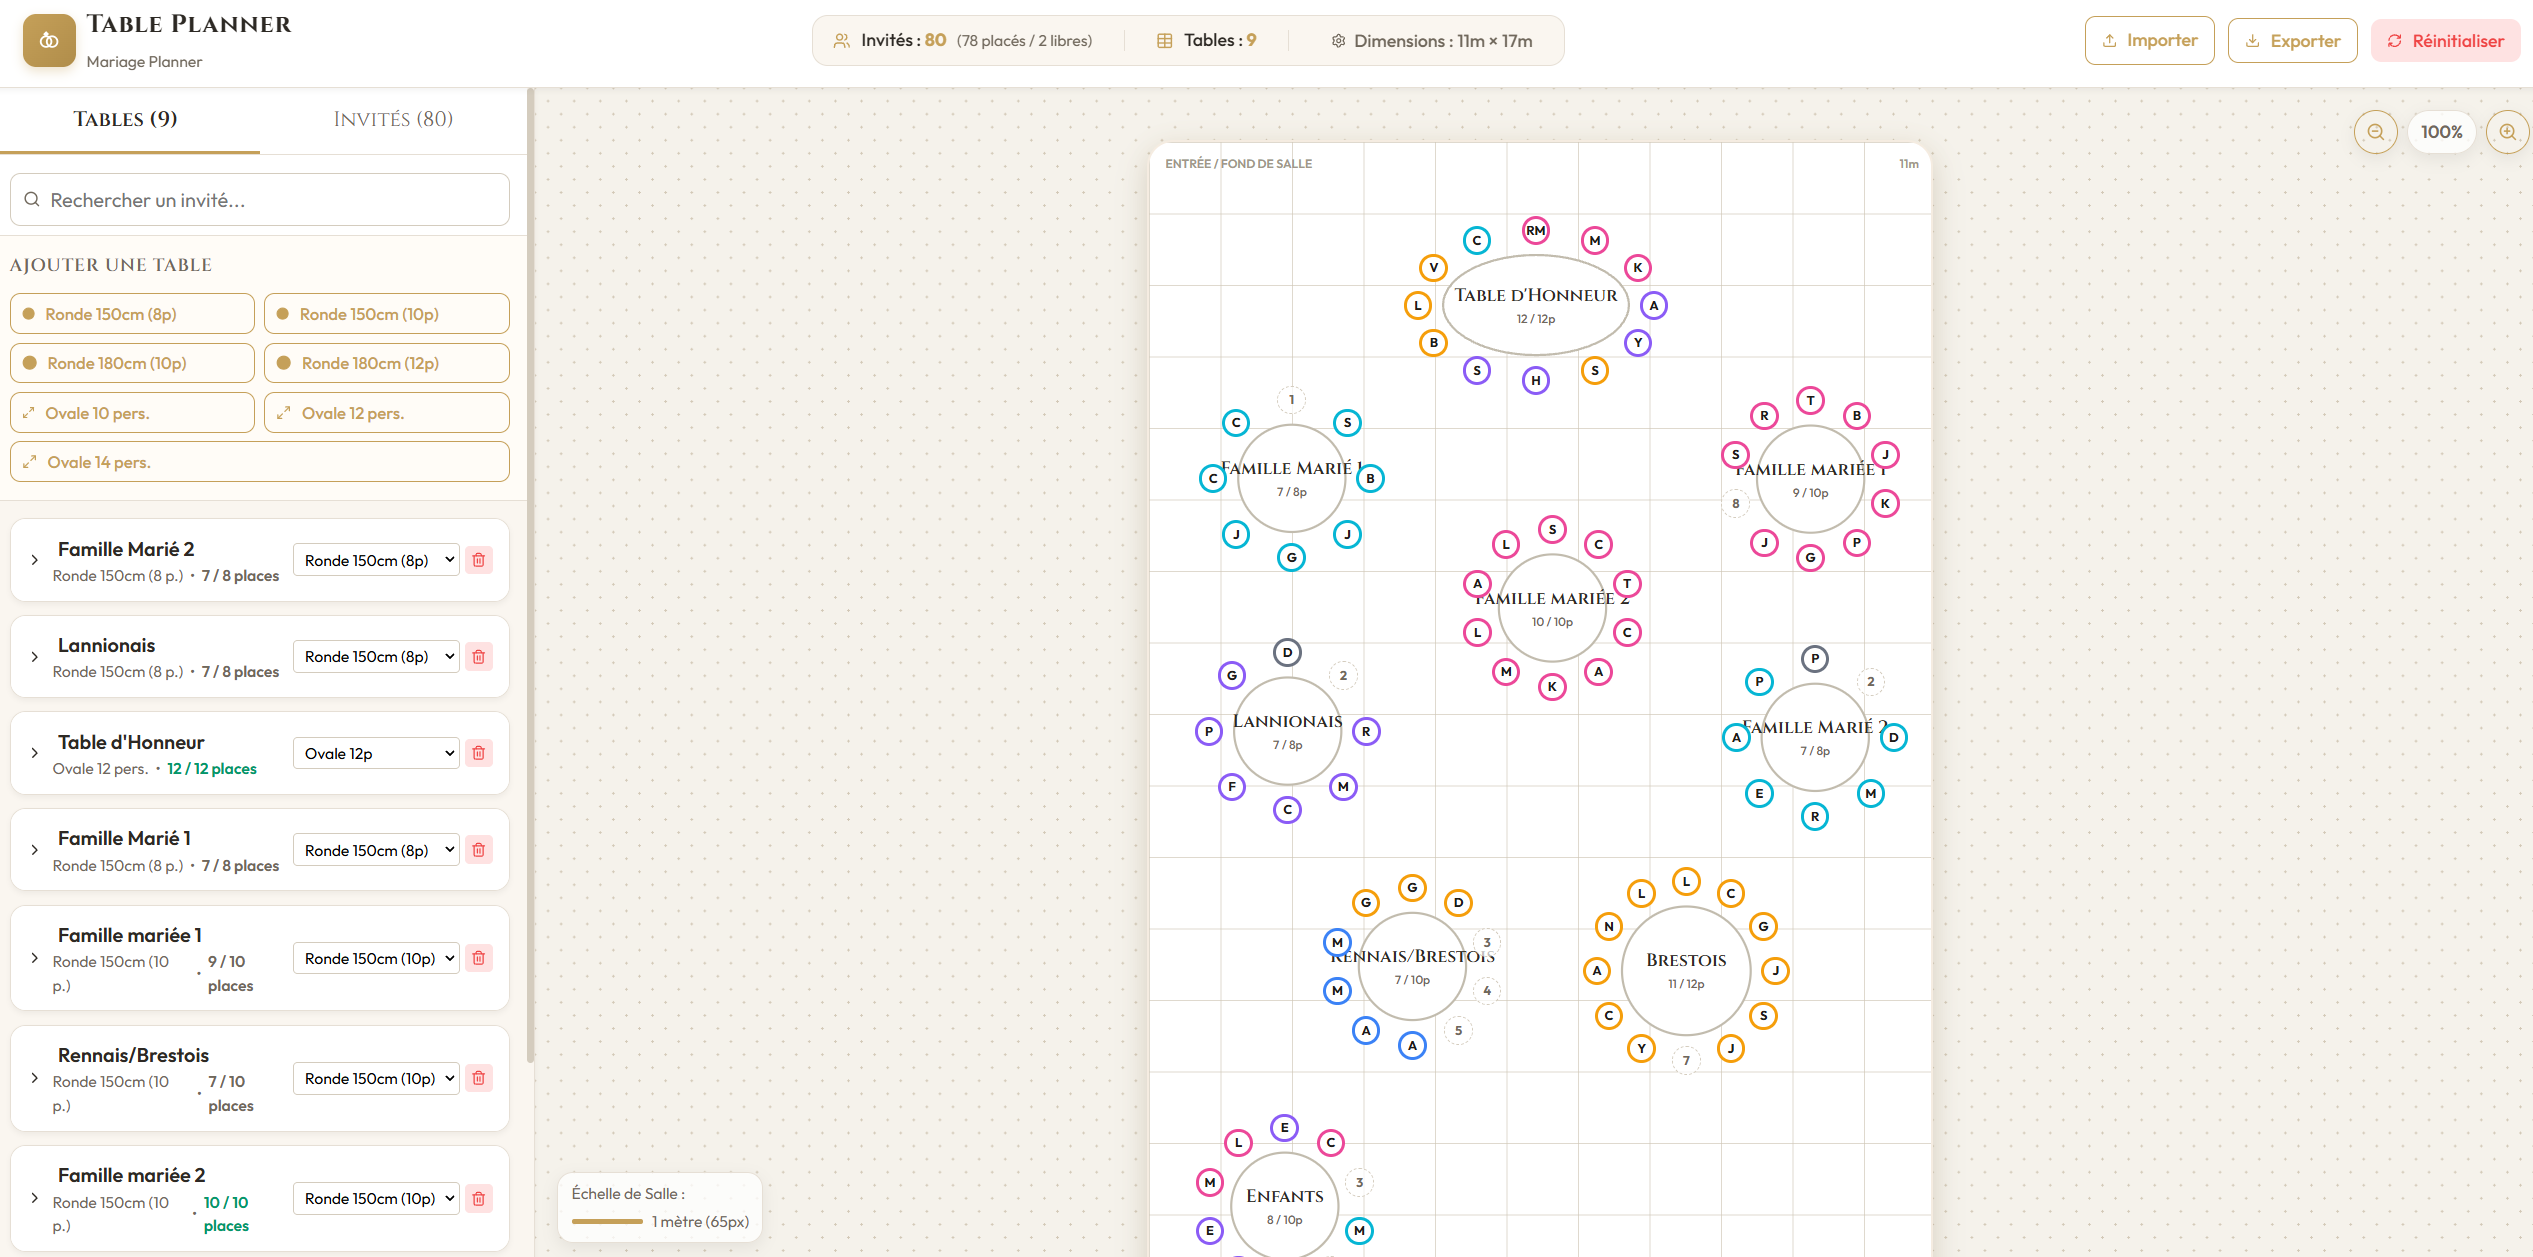2533x1257 pixels.
Task: Add an Ovale 14 pers. table
Action: 260,462
